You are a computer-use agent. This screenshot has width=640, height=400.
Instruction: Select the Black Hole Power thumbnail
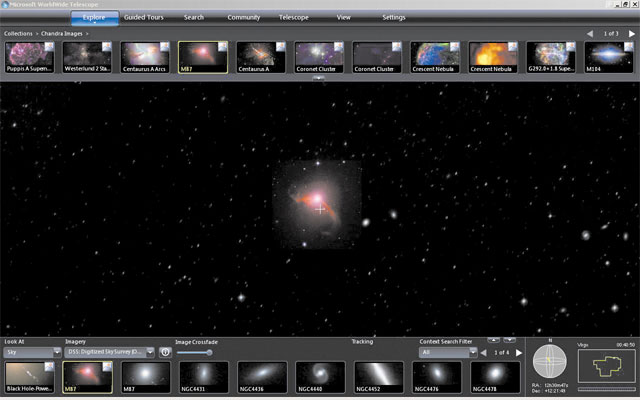[29, 378]
